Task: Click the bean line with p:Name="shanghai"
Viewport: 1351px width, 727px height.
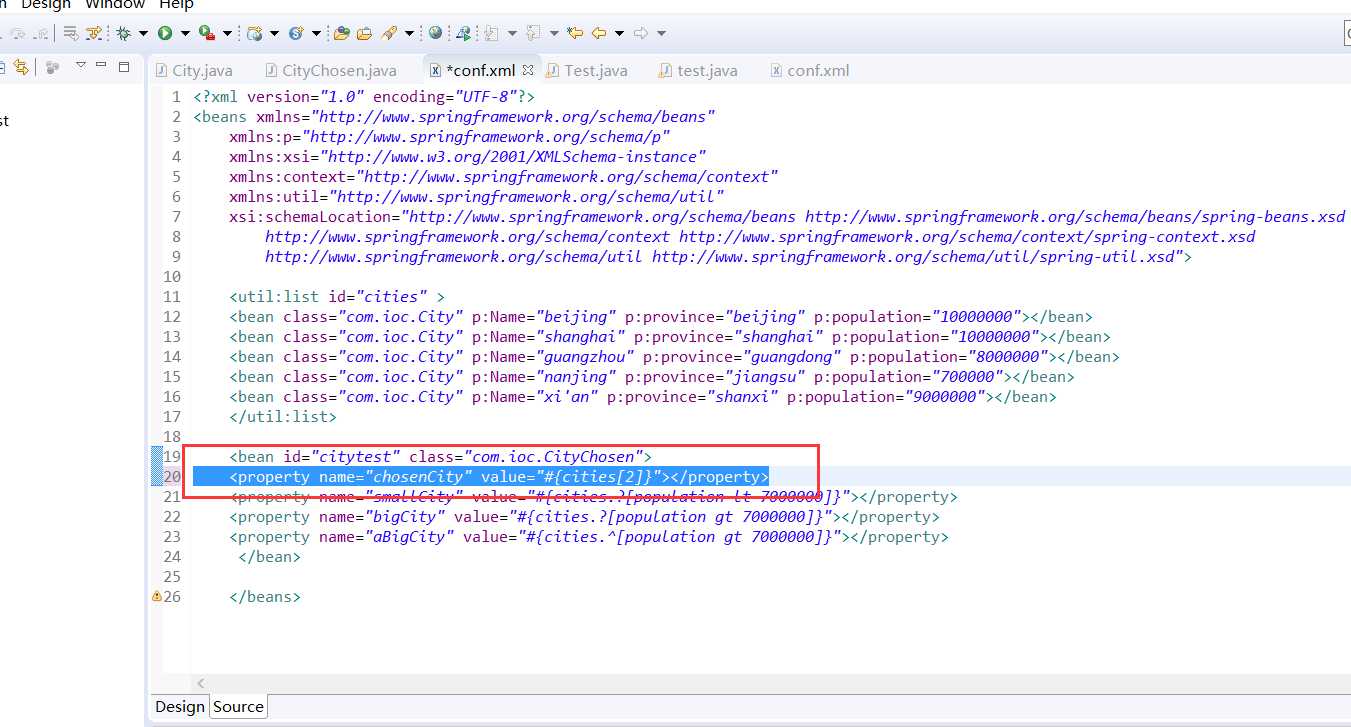Action: (670, 337)
